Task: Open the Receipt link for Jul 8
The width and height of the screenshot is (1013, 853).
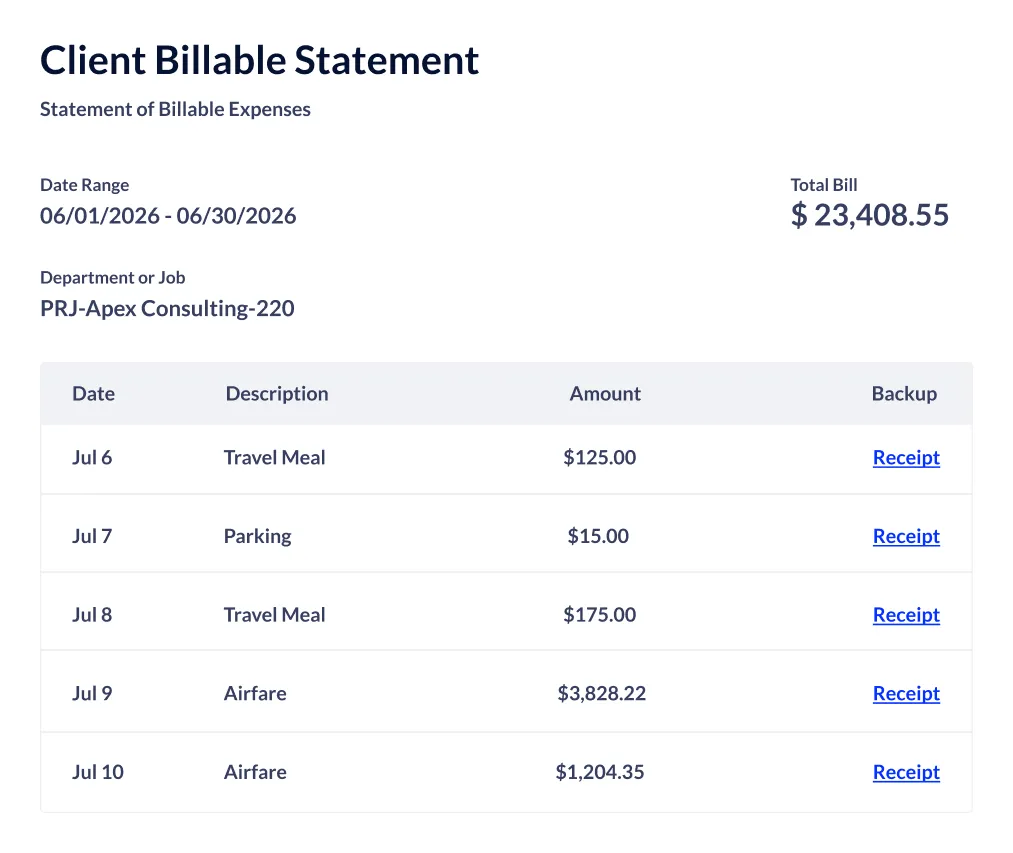Action: [906, 615]
